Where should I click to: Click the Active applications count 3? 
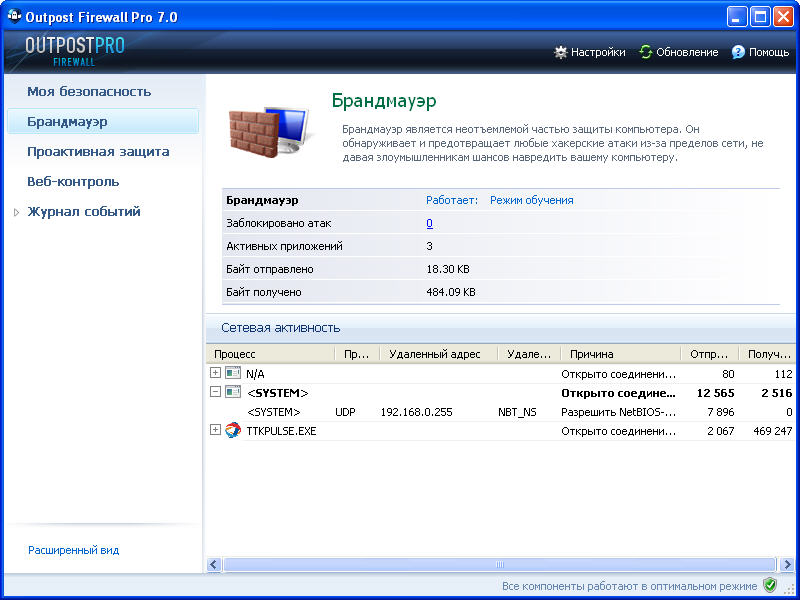(429, 246)
